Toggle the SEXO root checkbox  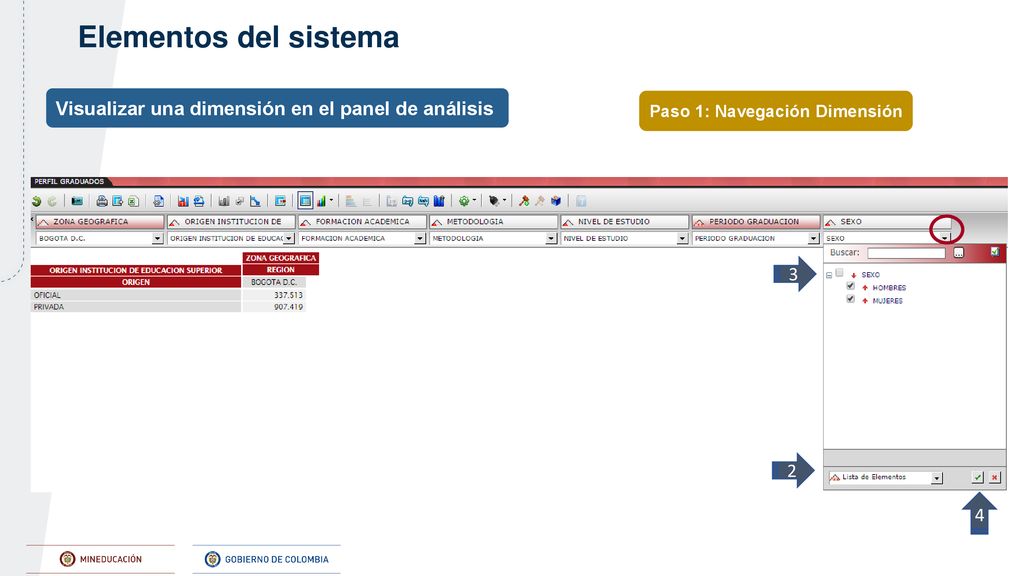(x=839, y=273)
